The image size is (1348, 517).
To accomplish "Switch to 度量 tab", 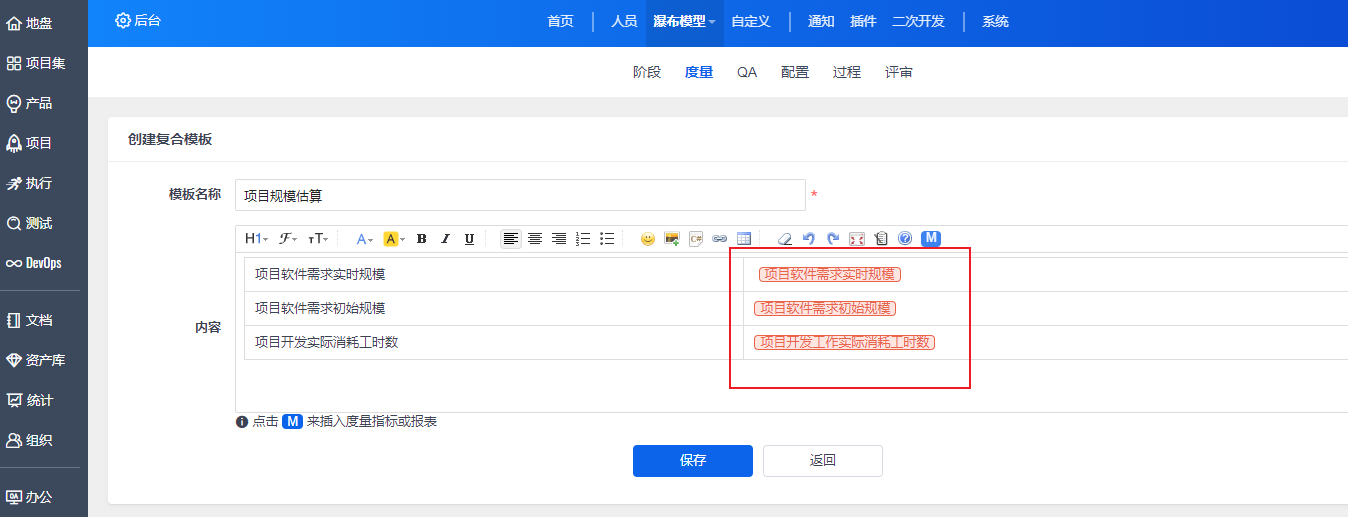I will tap(699, 72).
